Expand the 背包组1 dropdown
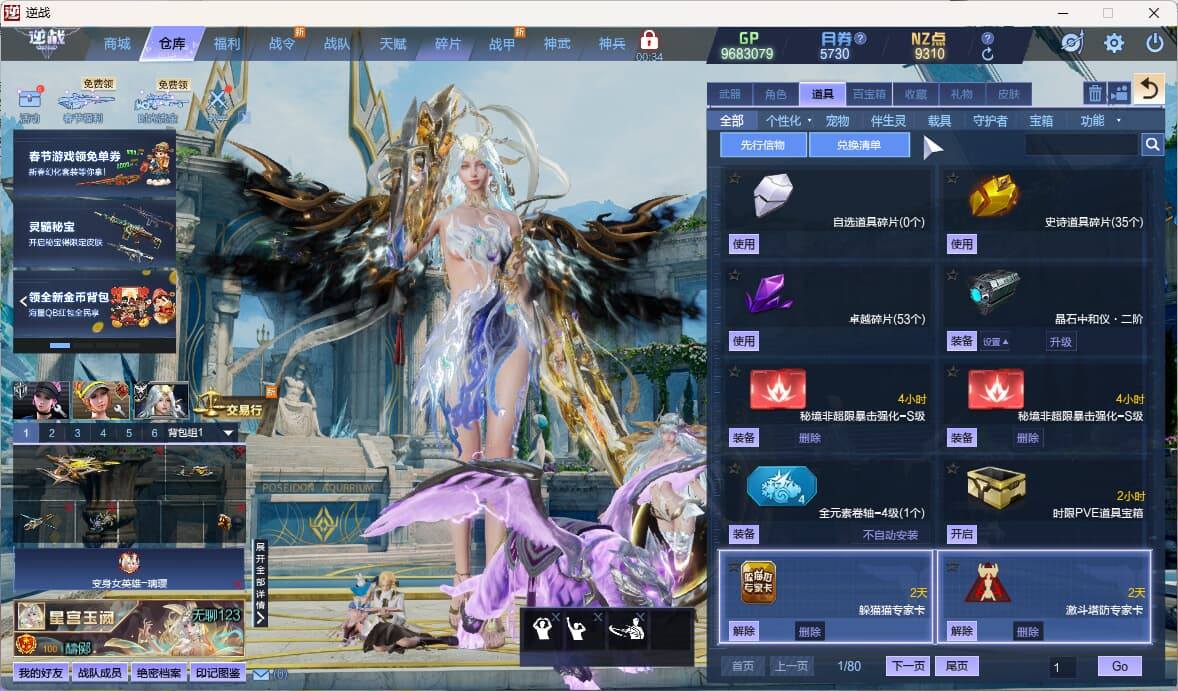The height and width of the screenshot is (691, 1178). (229, 433)
